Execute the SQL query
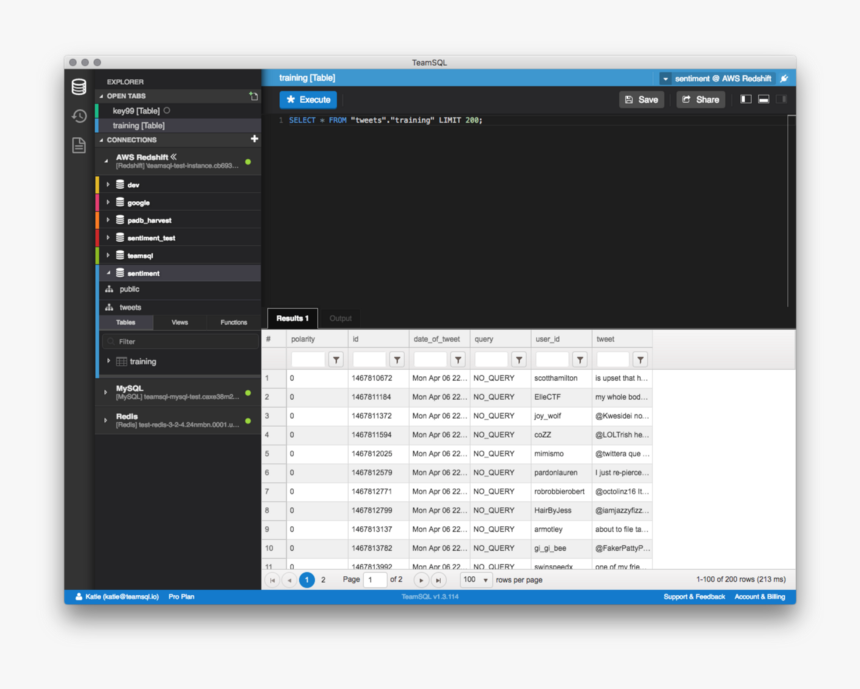This screenshot has width=860, height=689. [x=307, y=99]
